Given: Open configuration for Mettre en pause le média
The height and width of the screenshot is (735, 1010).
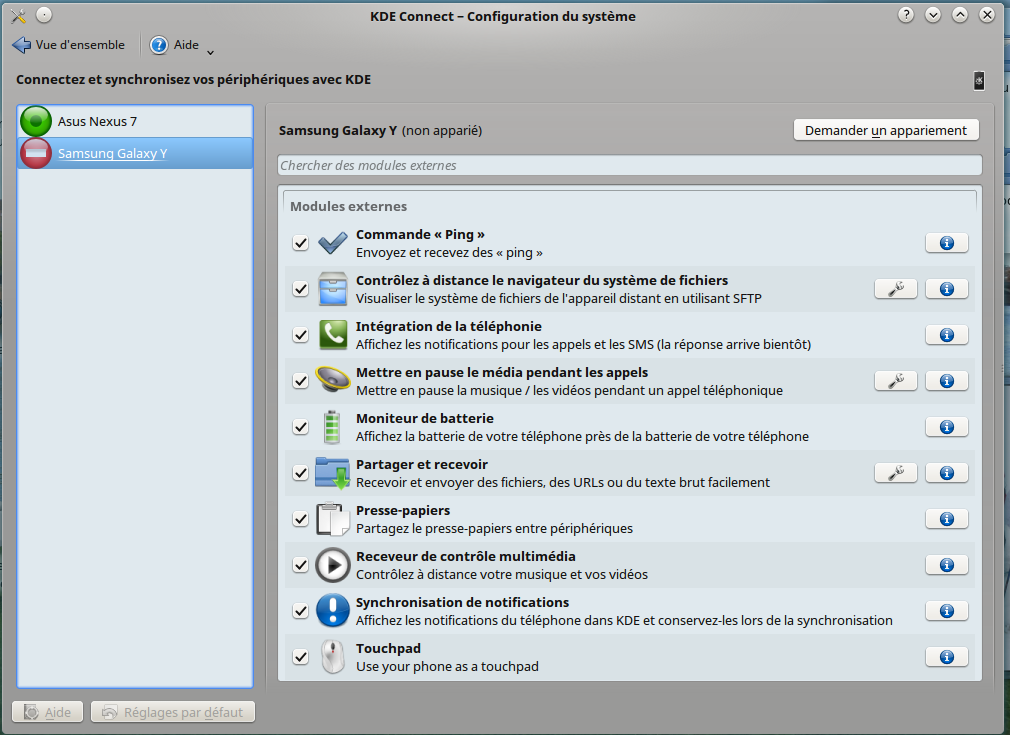Looking at the screenshot, I should [895, 381].
